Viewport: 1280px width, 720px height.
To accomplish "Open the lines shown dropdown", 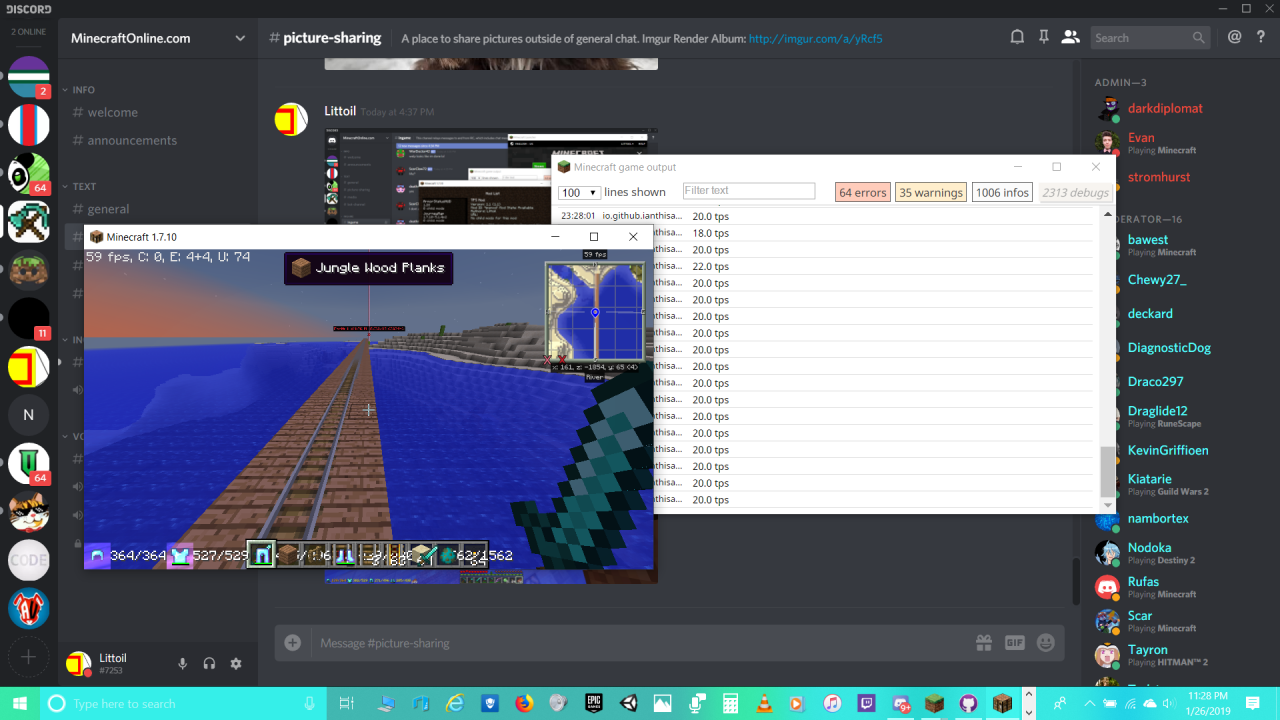I will (x=578, y=192).
